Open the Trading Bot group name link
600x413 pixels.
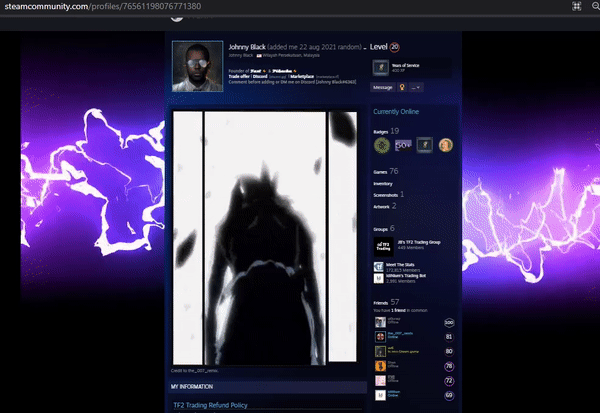pos(406,276)
